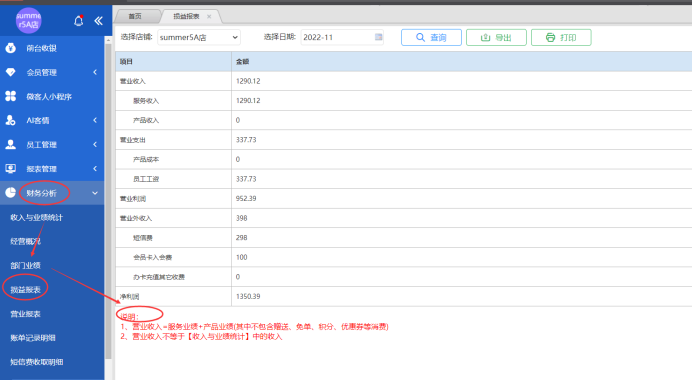The image size is (692, 380).
Task: Click the summer5A店 round avatar
Action: (28, 20)
